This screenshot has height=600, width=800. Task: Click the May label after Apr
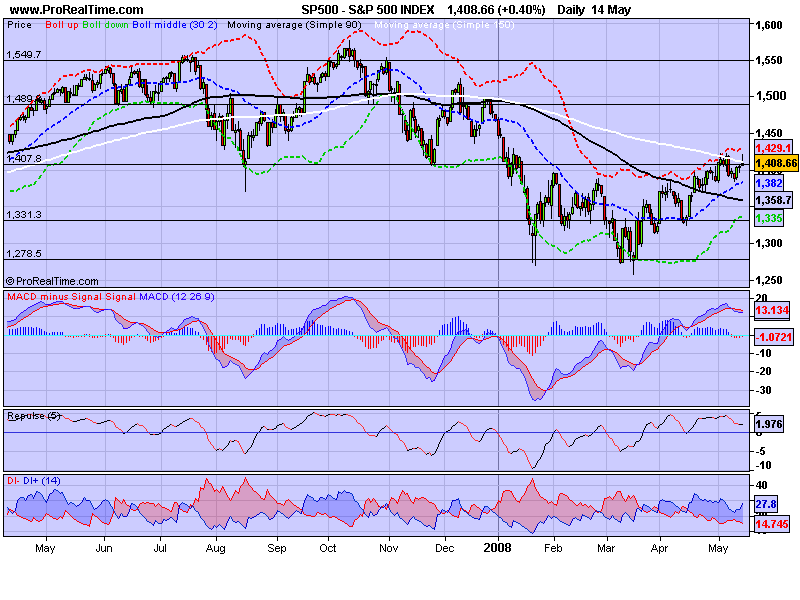point(718,548)
